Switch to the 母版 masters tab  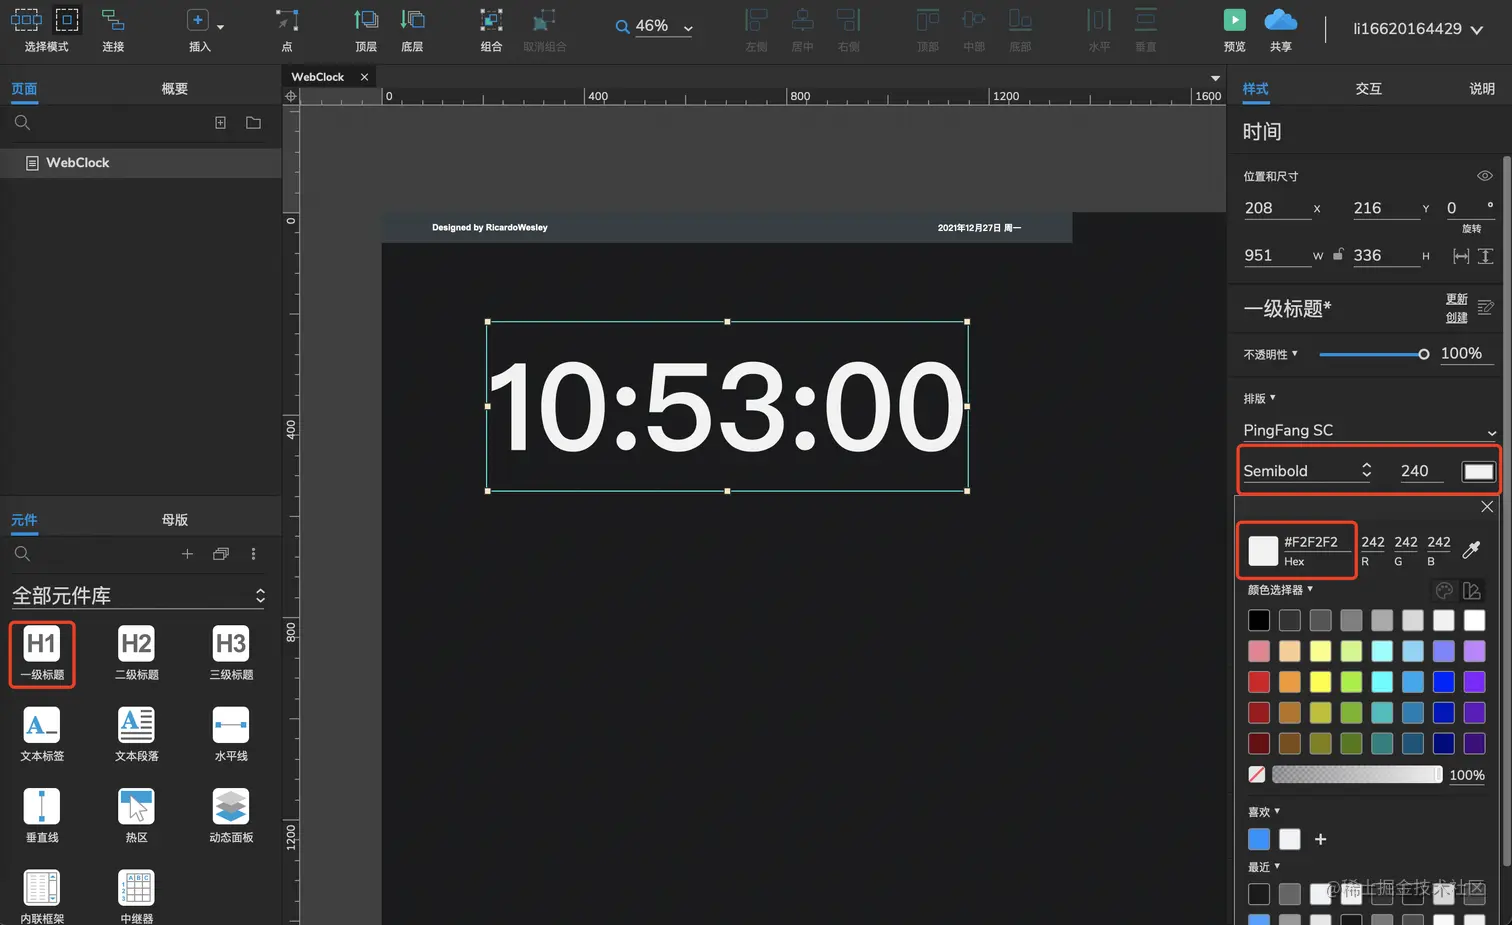click(175, 520)
